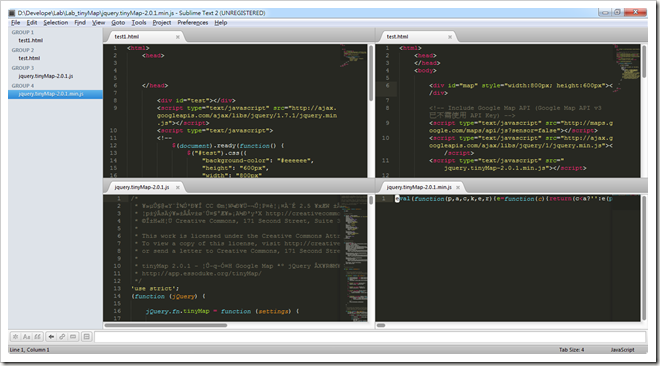Open the File menu
This screenshot has width=660, height=366.
[x=16, y=23]
